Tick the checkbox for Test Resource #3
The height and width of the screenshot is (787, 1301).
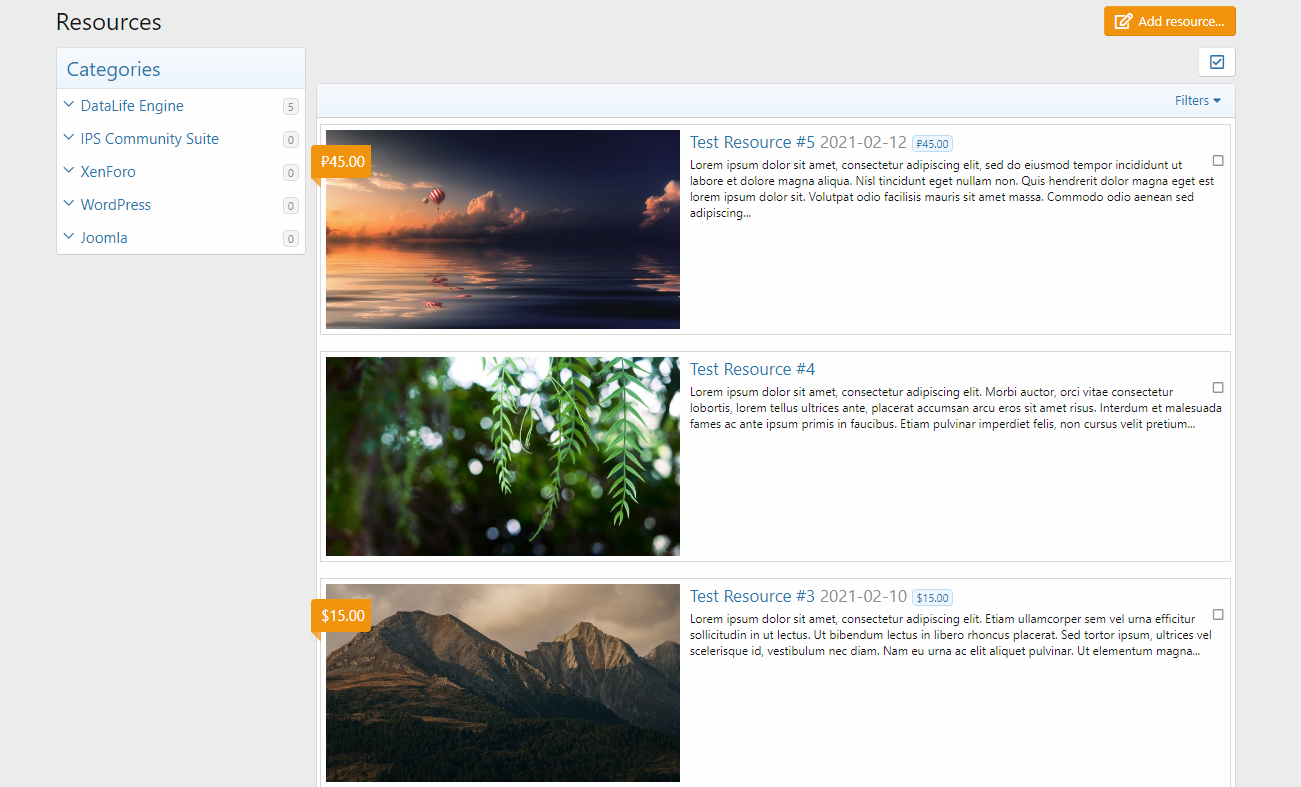pos(1218,614)
